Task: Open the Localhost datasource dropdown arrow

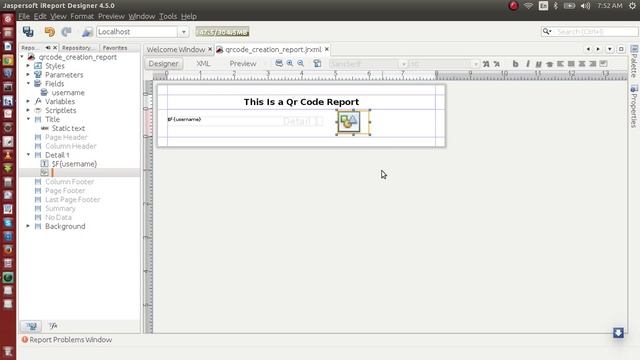Action: (x=184, y=32)
